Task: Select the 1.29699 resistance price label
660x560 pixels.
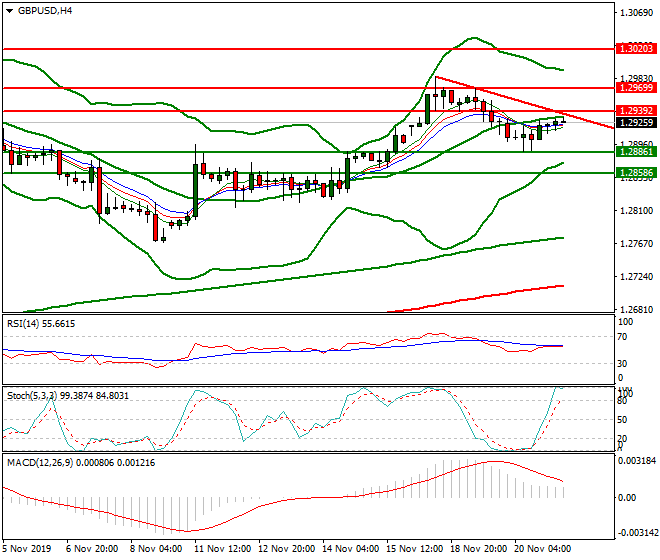Action: point(636,88)
